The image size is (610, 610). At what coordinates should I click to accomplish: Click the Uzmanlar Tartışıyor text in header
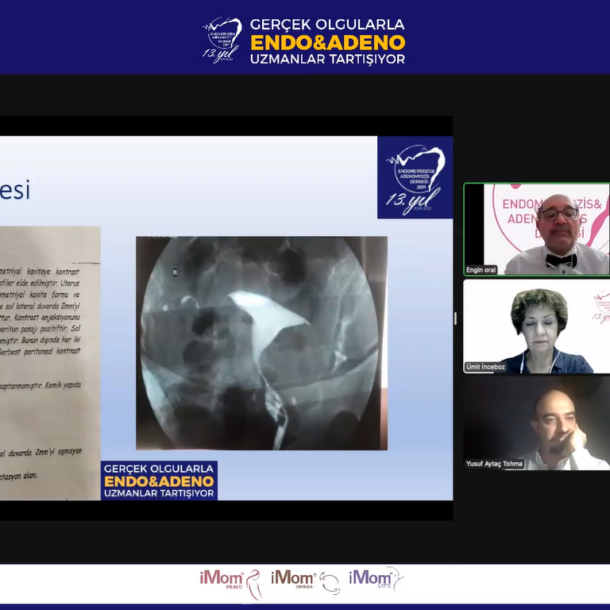[327, 60]
